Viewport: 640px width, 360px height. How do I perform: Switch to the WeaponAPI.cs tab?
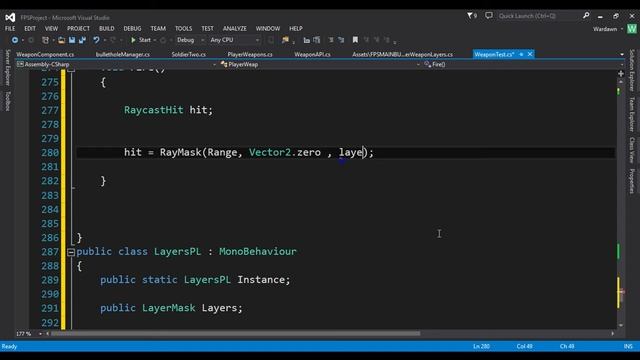312,54
